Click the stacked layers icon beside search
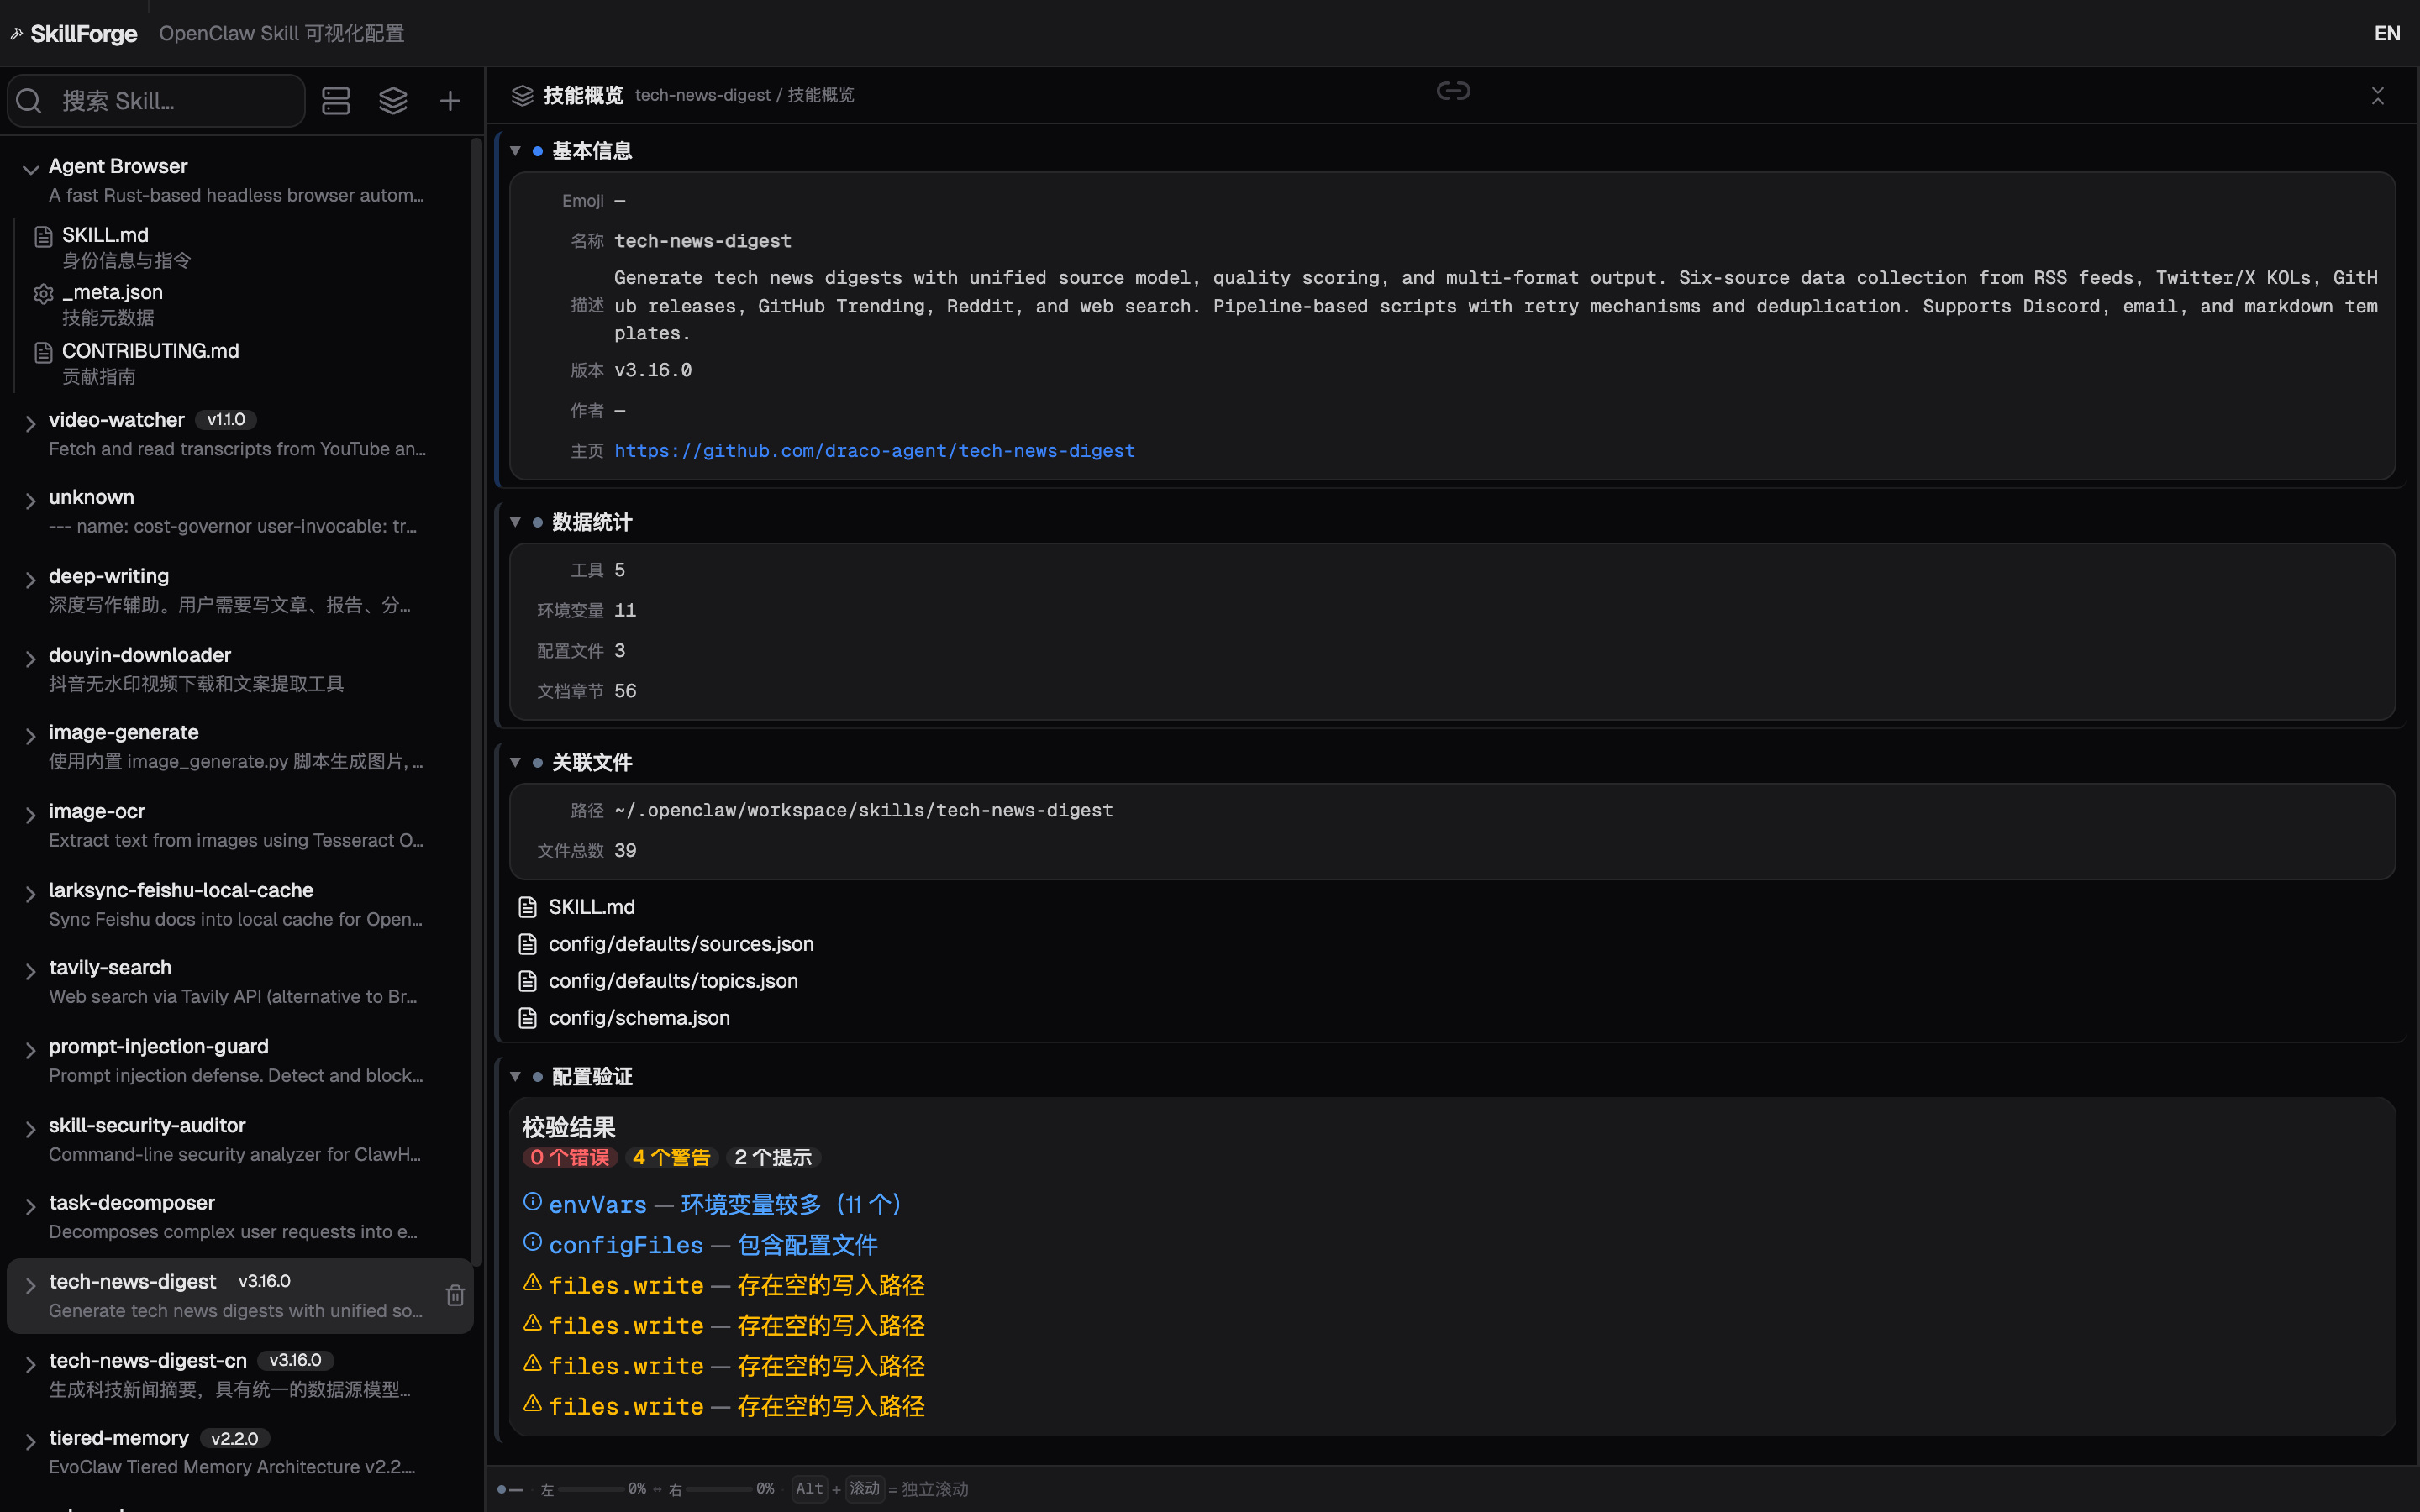Screen dimensions: 2420x1512 click(393, 101)
